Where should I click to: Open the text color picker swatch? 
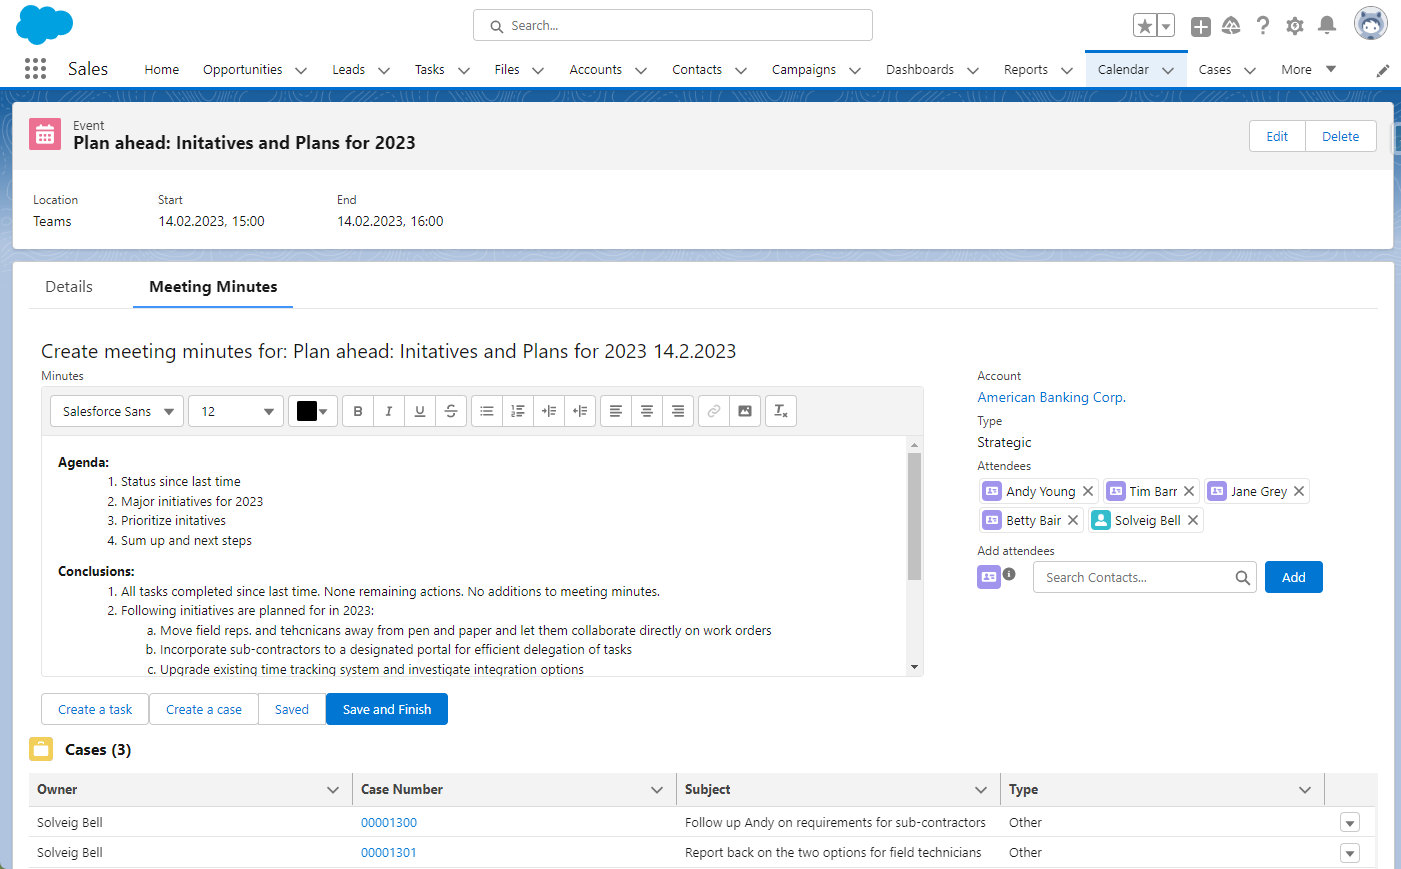coord(312,411)
